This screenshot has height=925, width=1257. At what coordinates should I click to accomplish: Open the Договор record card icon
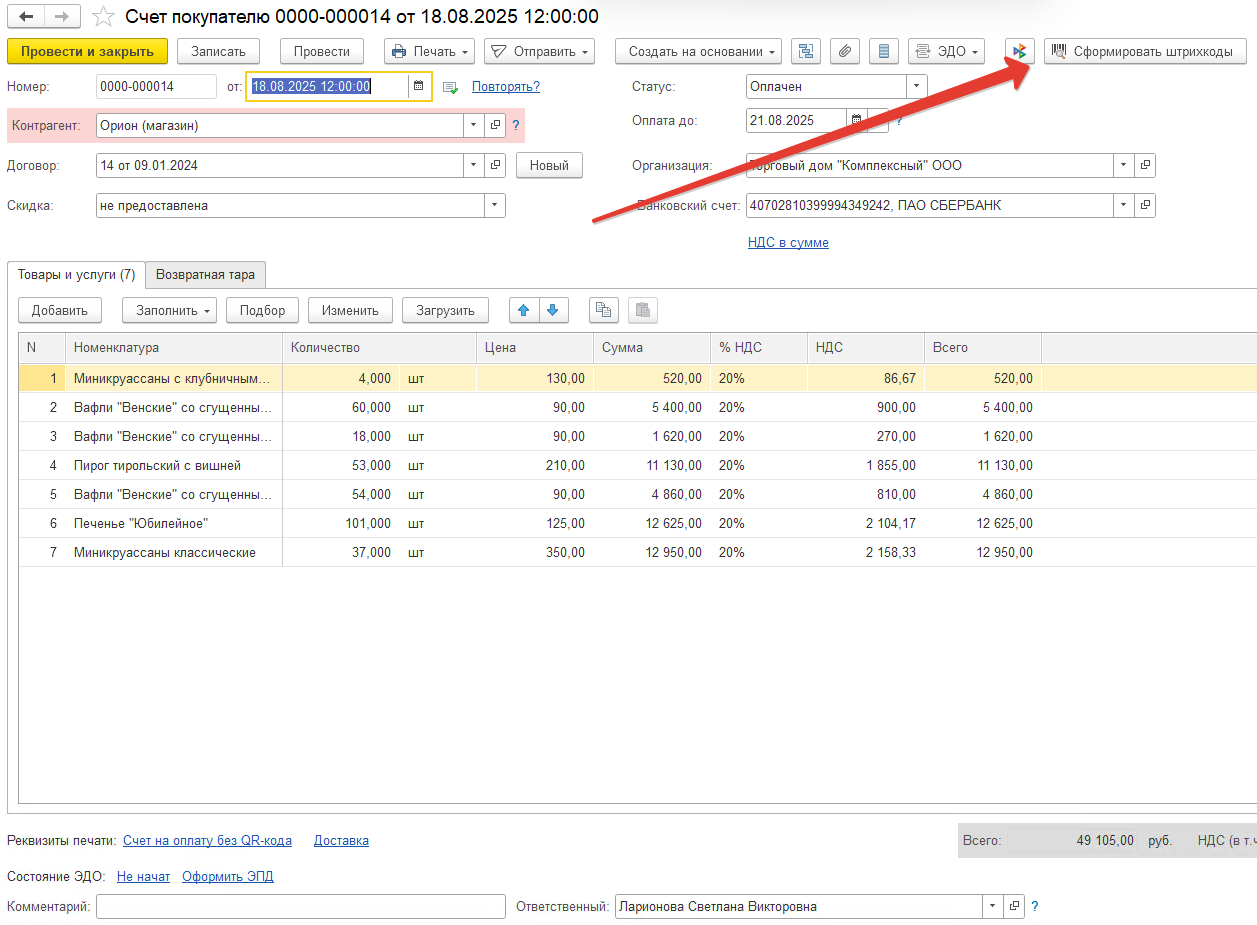point(495,166)
